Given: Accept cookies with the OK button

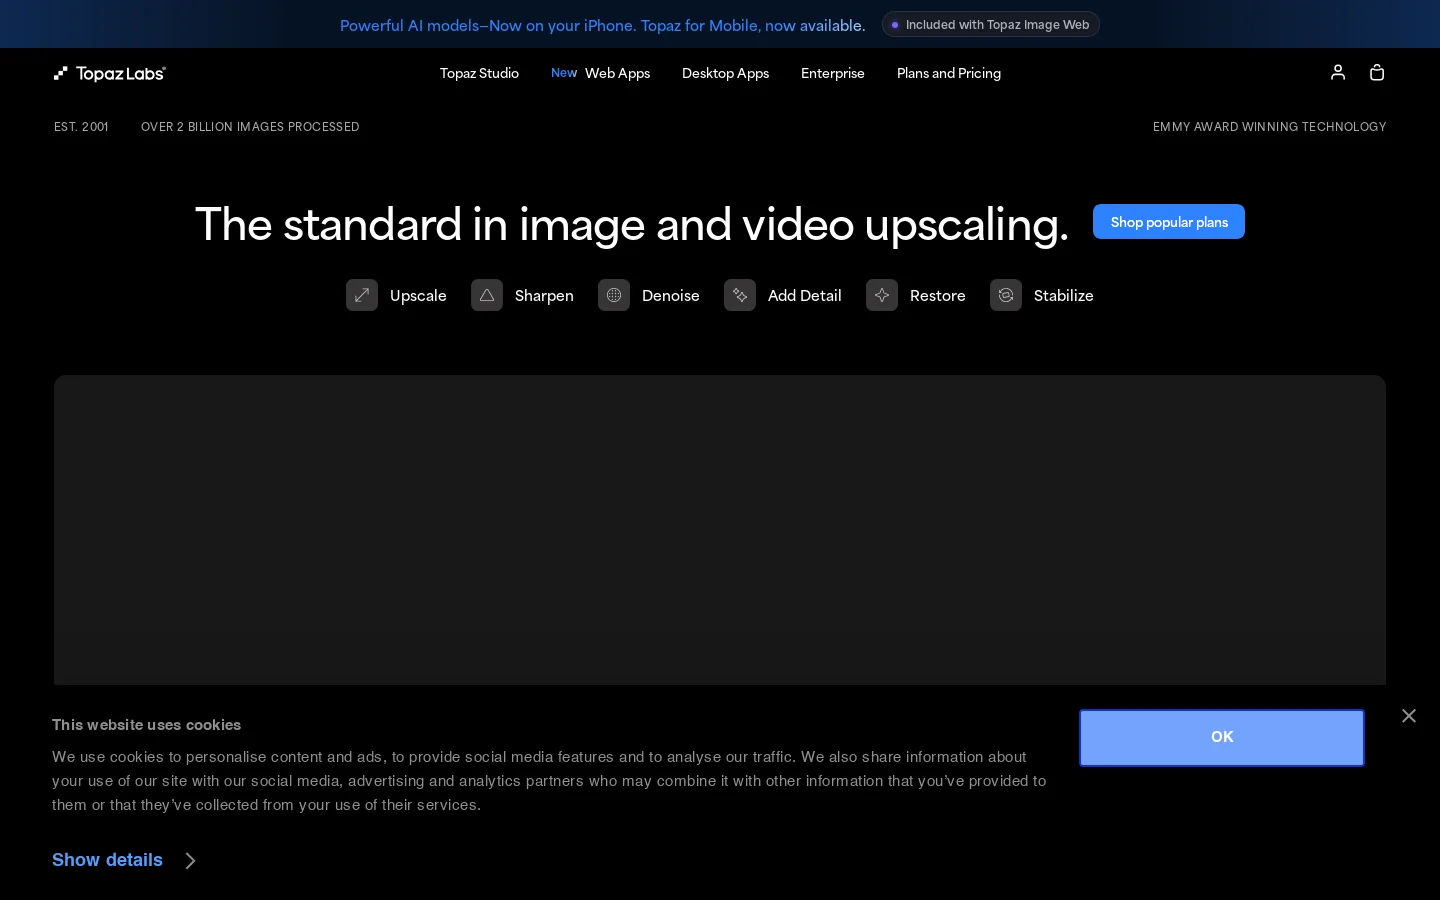Looking at the screenshot, I should point(1222,738).
